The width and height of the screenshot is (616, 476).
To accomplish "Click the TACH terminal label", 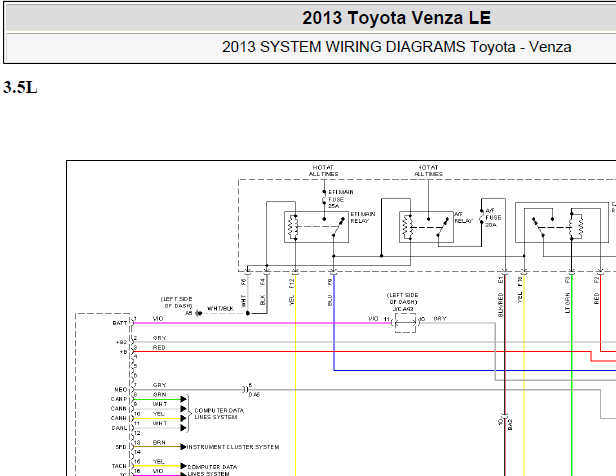I will (119, 466).
